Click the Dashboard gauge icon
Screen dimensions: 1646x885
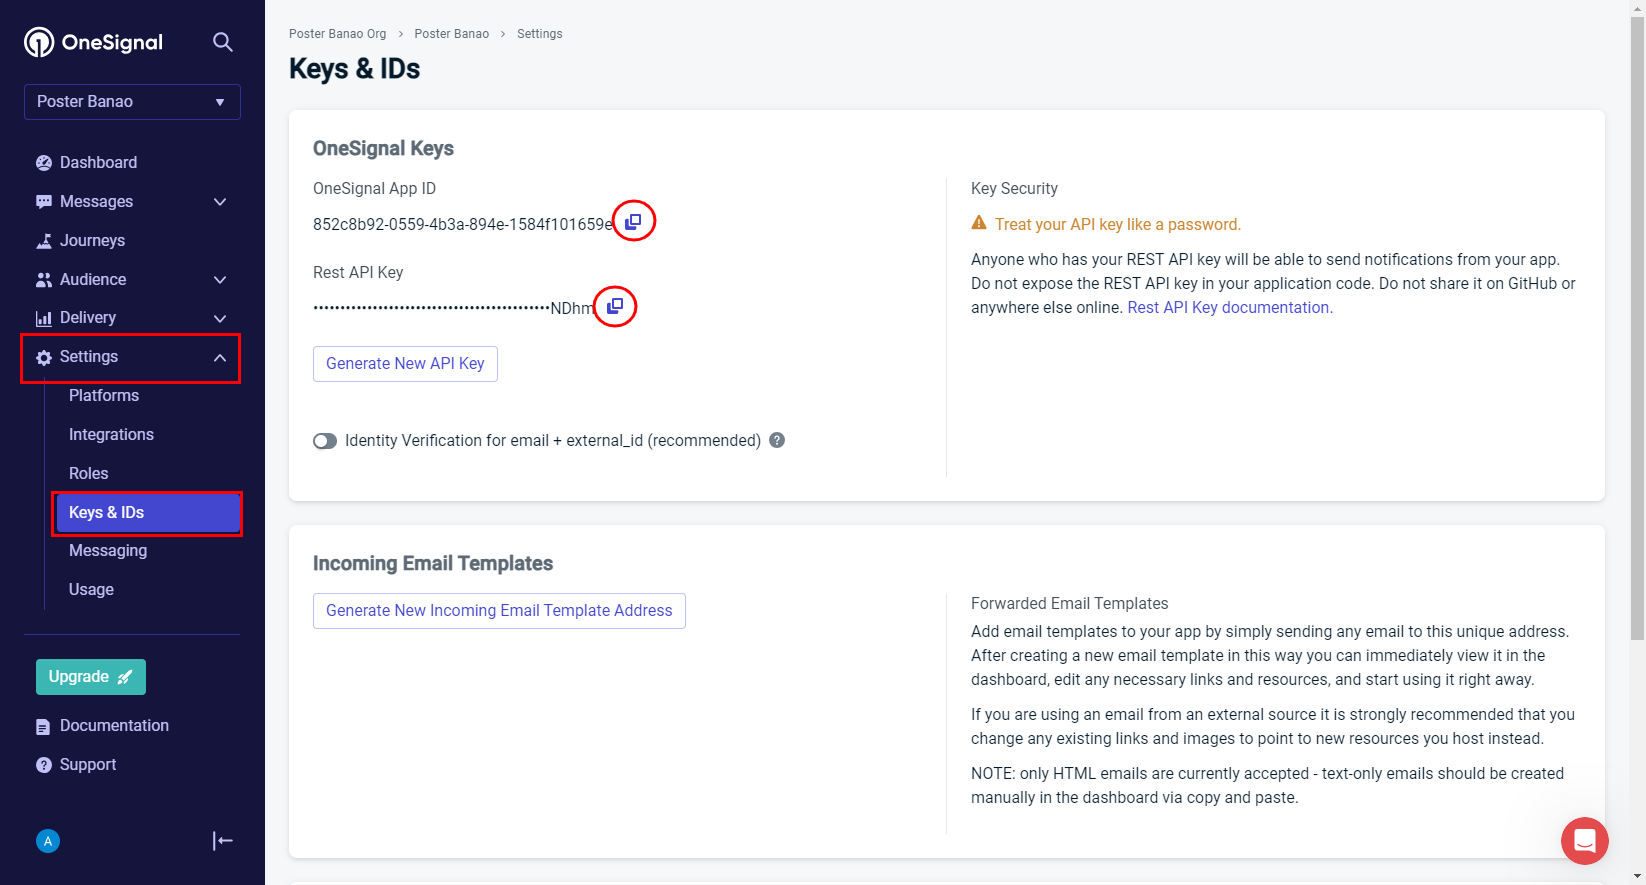pos(44,163)
